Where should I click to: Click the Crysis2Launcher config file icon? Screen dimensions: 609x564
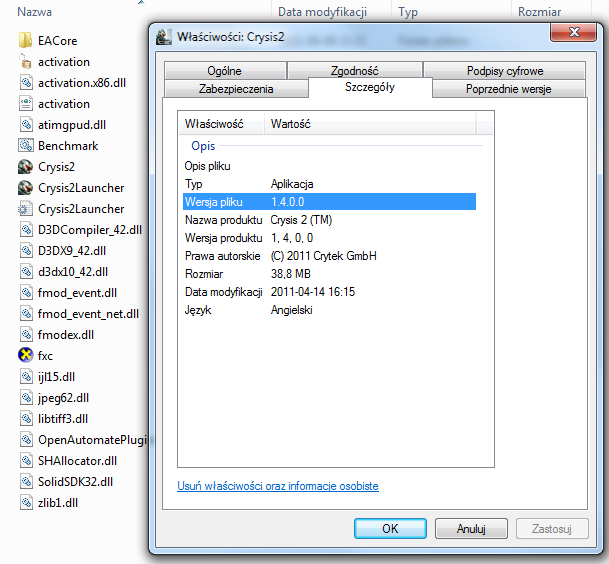(25, 208)
